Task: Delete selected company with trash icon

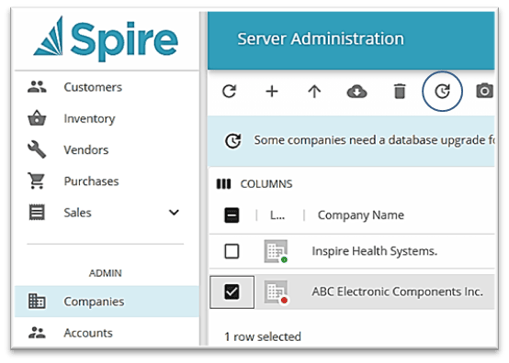Action: (400, 91)
